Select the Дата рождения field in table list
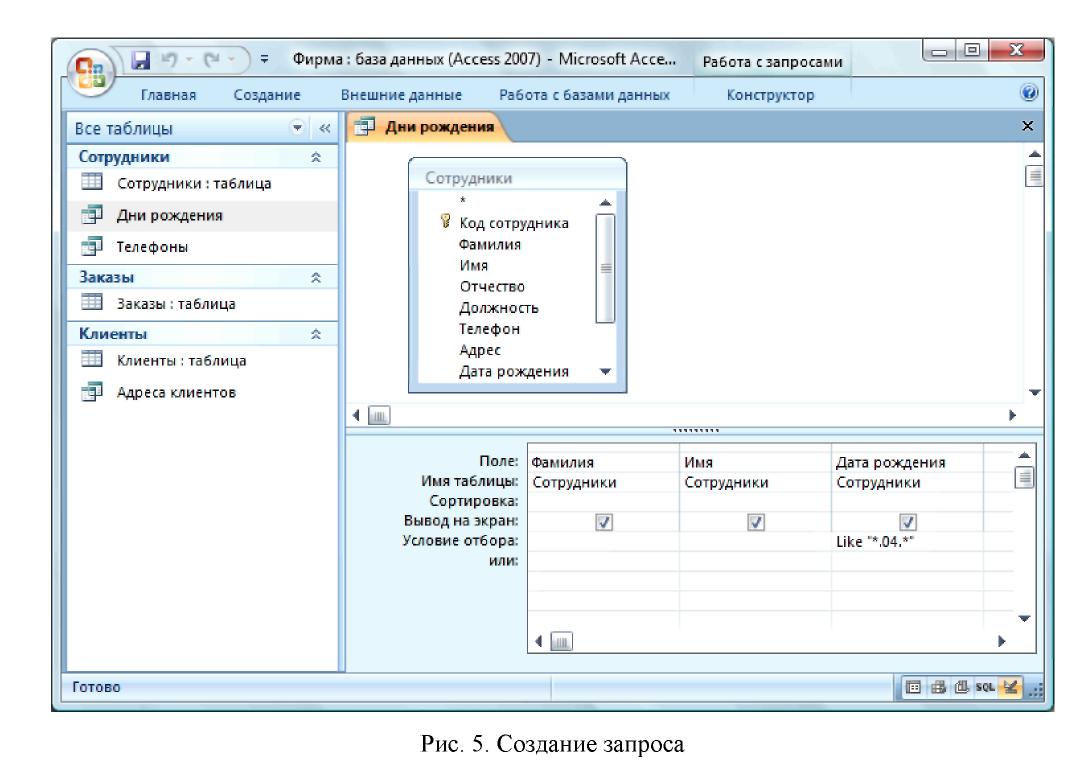The image size is (1079, 775). pyautogui.click(x=513, y=372)
